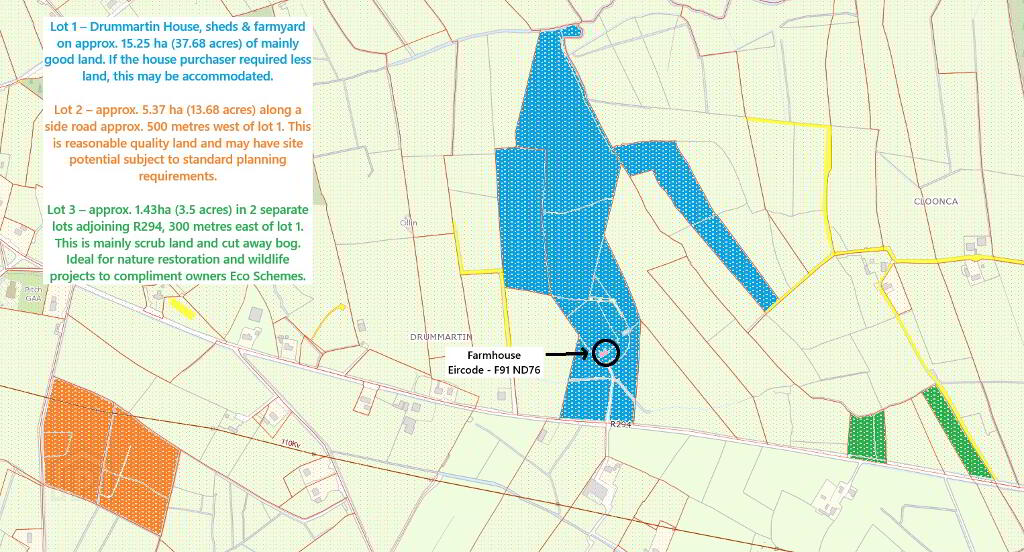
Task: Click the CLOONCA townland label
Action: tap(936, 201)
